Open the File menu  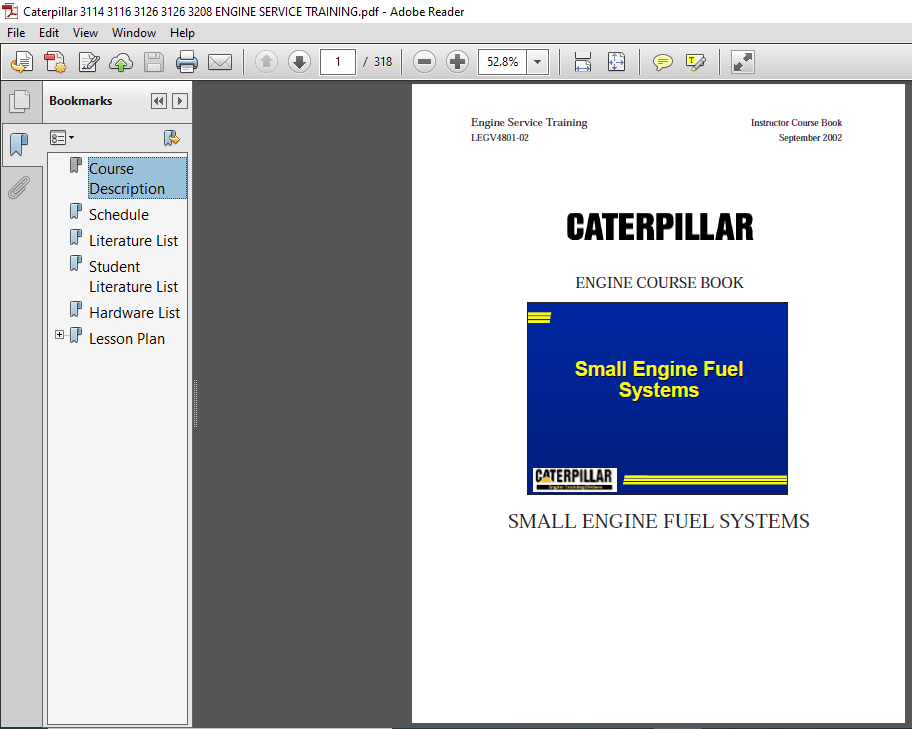click(16, 33)
